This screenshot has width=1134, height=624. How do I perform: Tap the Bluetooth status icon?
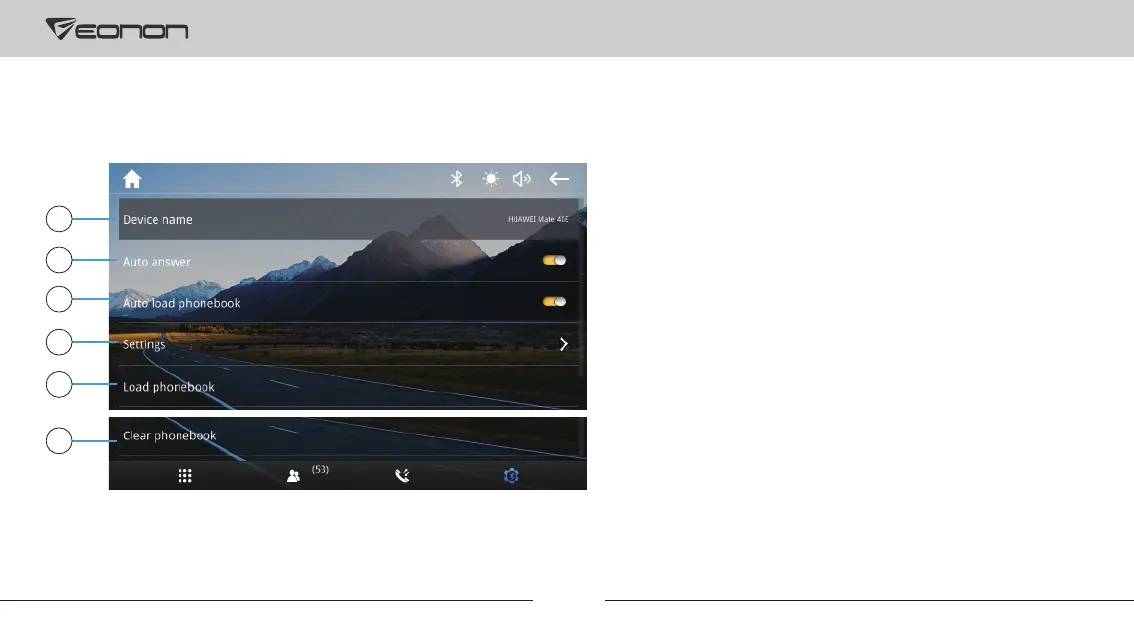pos(456,179)
